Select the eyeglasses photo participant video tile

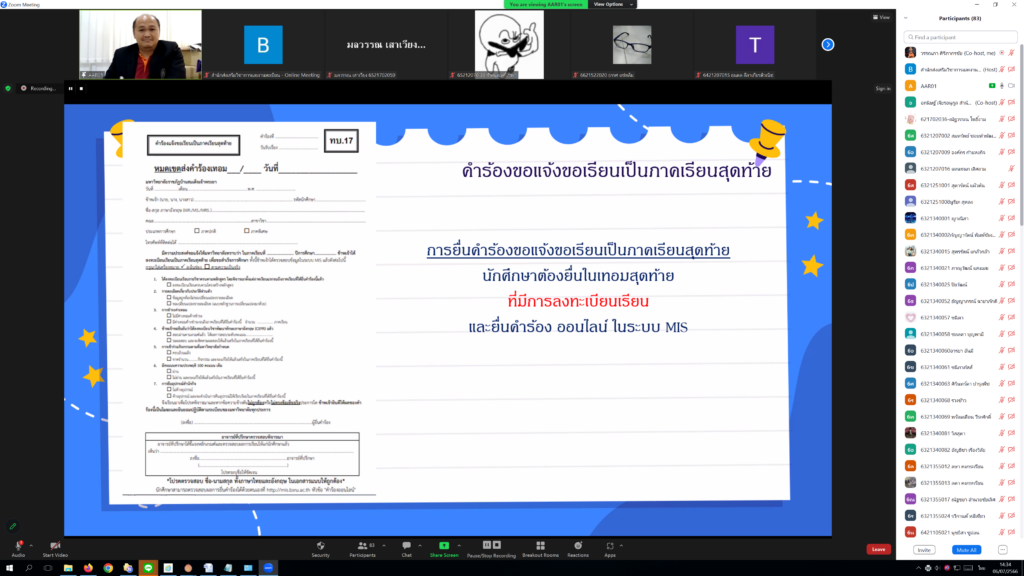[x=632, y=44]
